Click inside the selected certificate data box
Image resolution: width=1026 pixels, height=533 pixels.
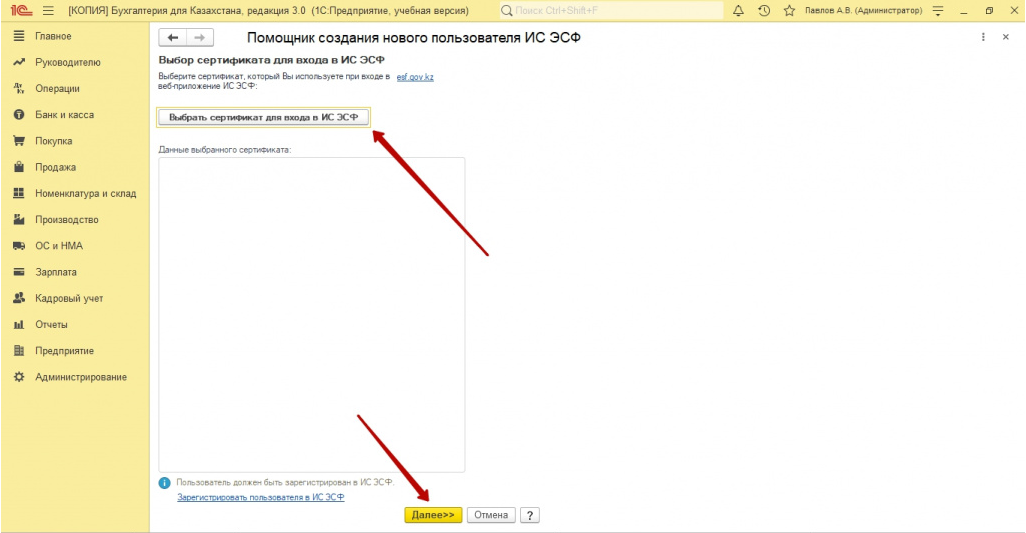point(311,314)
